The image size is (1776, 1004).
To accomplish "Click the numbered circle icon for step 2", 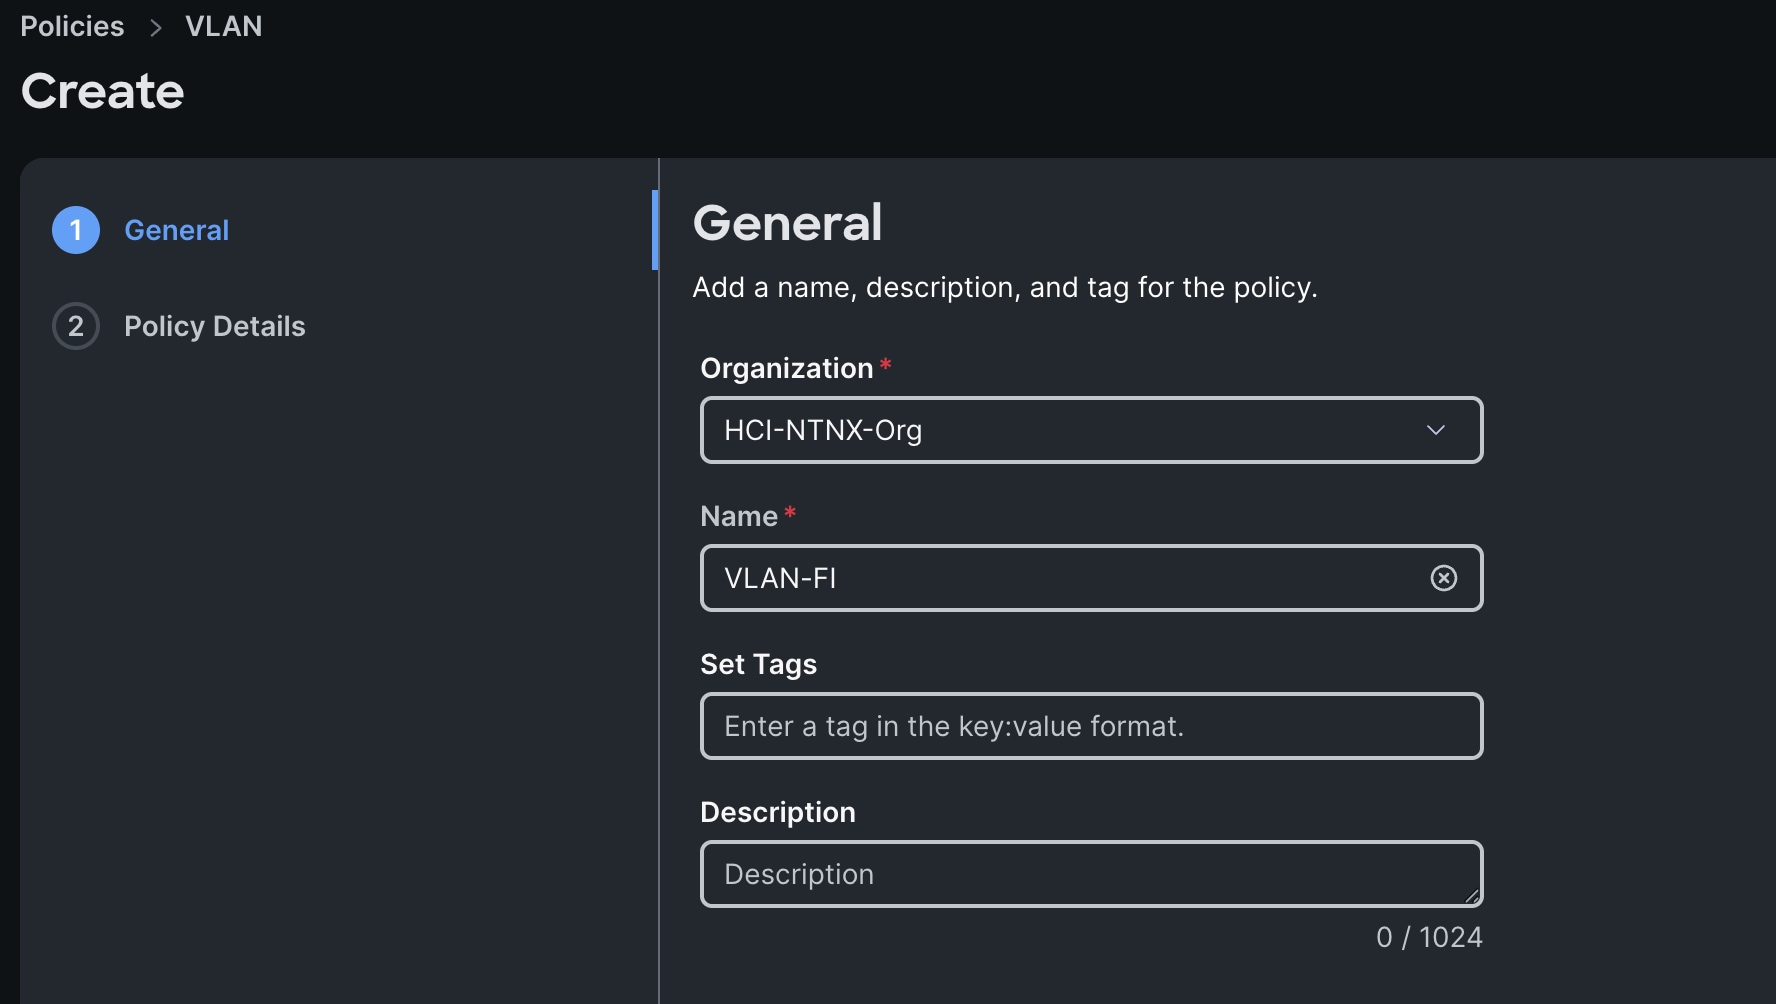I will (x=75, y=326).
